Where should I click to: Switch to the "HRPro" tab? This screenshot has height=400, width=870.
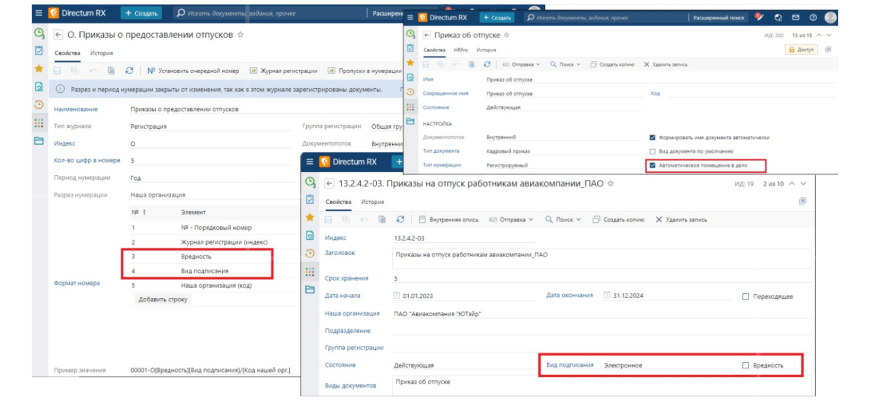(x=460, y=49)
